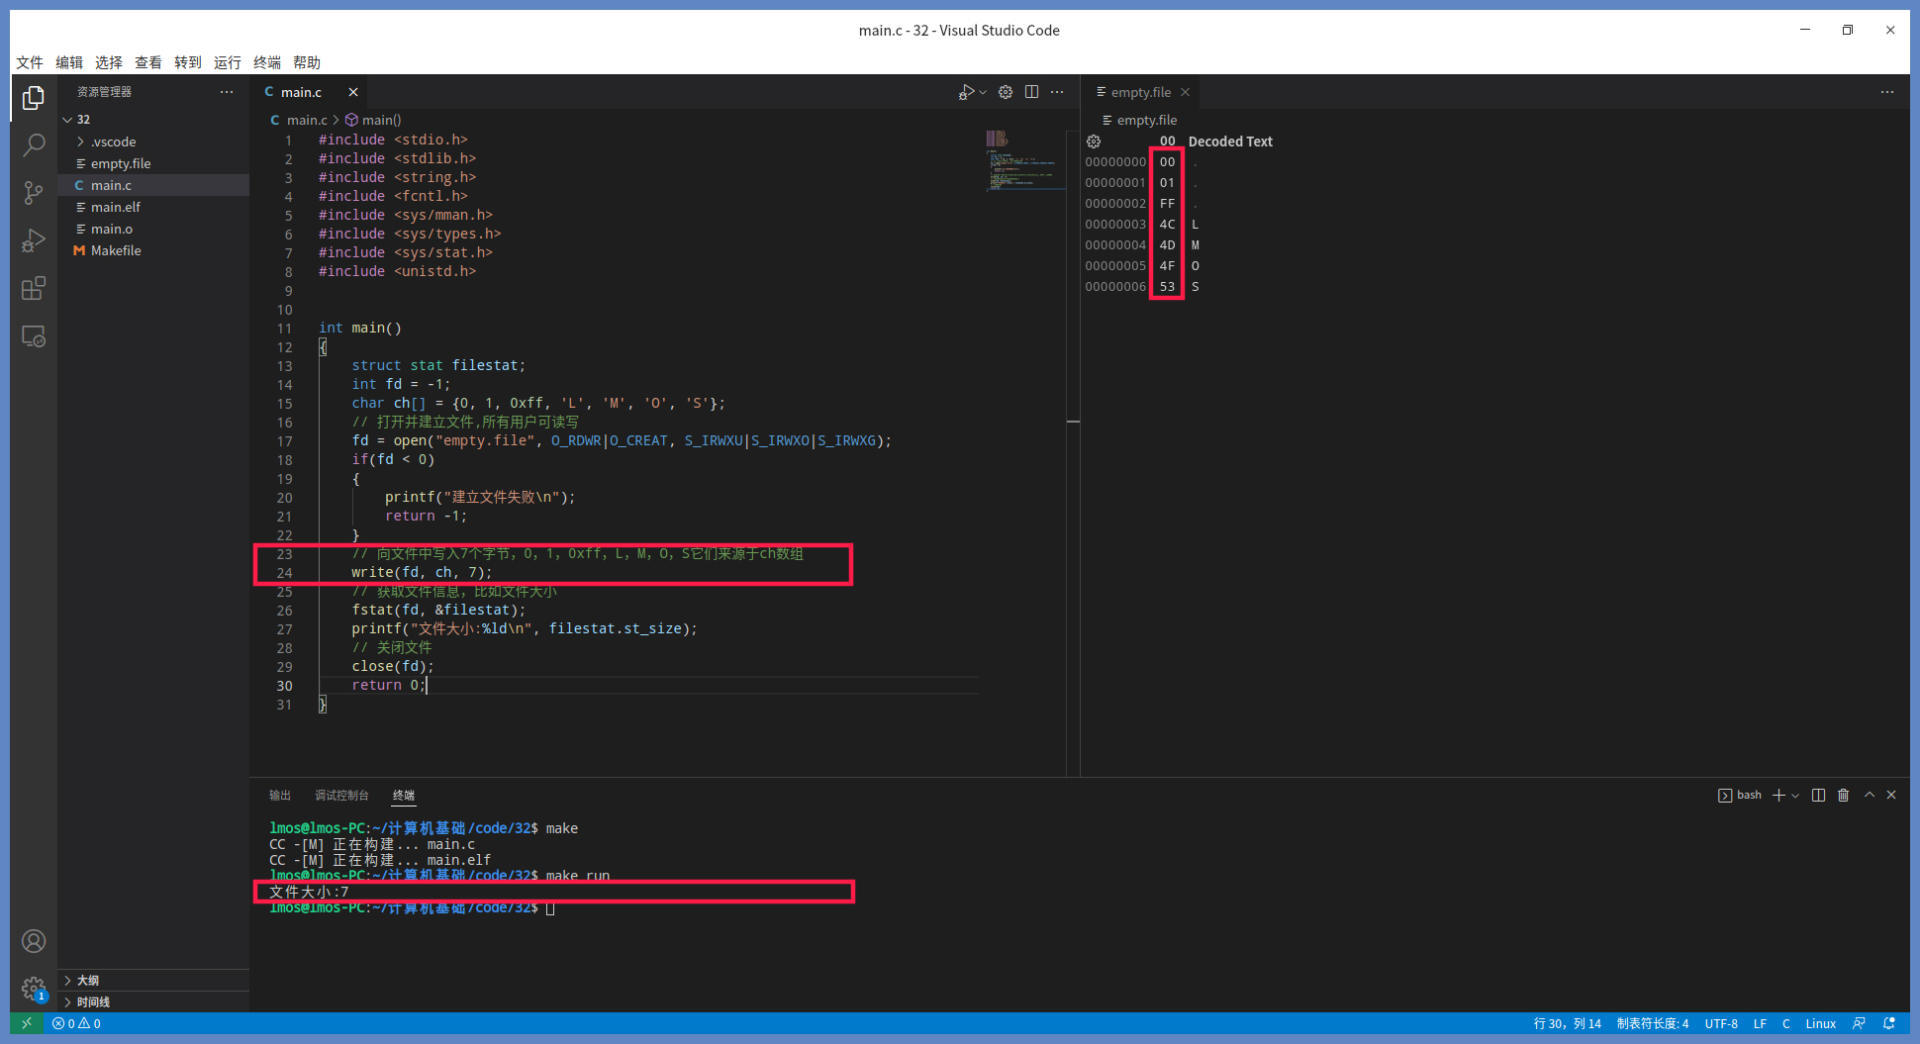Open the Source Control view
1920x1044 pixels.
(x=33, y=193)
